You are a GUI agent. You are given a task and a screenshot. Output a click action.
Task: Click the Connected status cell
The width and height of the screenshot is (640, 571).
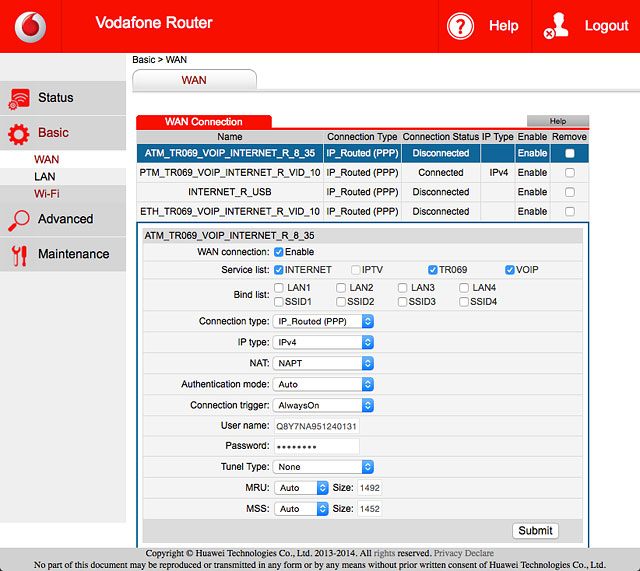[x=441, y=173]
